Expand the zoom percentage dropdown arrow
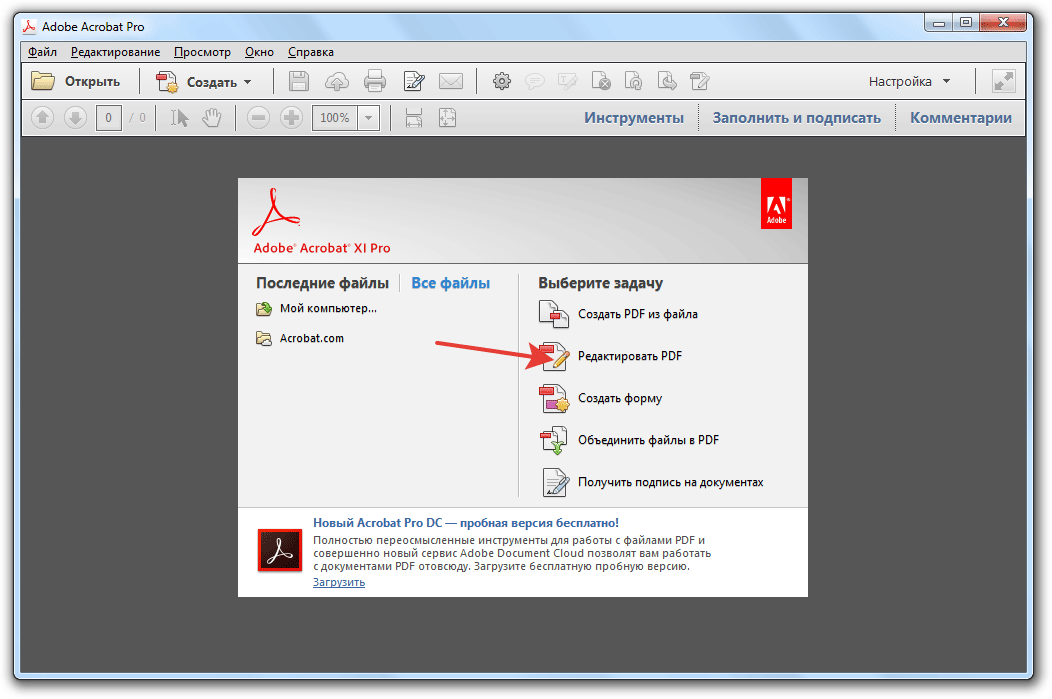Screen dimensions: 1052x699 [369, 118]
